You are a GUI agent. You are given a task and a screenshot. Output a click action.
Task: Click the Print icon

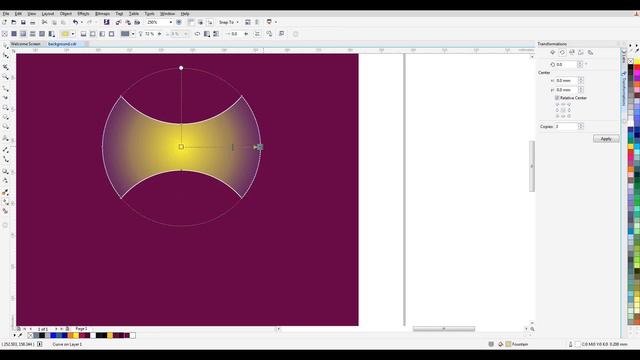pos(33,22)
